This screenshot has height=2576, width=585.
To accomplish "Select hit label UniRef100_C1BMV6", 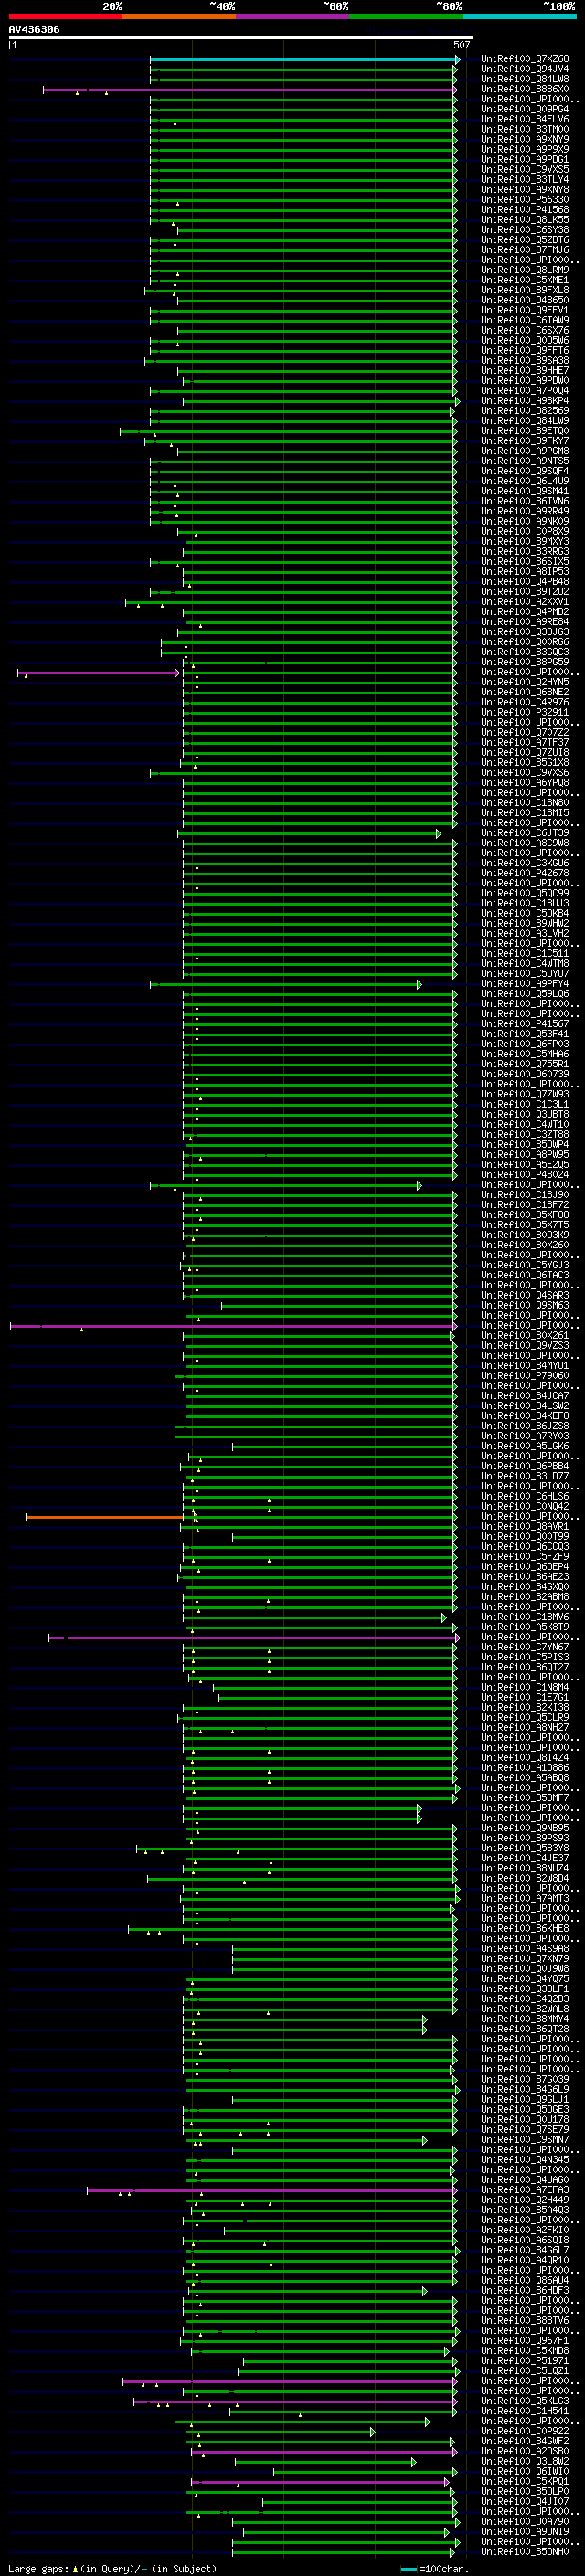I will 525,1617.
